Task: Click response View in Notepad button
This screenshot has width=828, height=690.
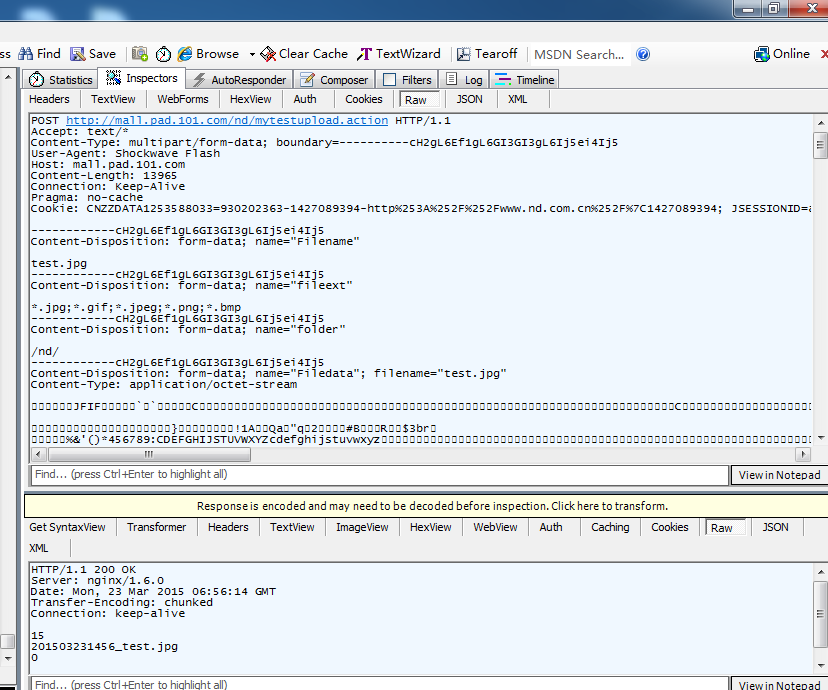Action: point(779,685)
